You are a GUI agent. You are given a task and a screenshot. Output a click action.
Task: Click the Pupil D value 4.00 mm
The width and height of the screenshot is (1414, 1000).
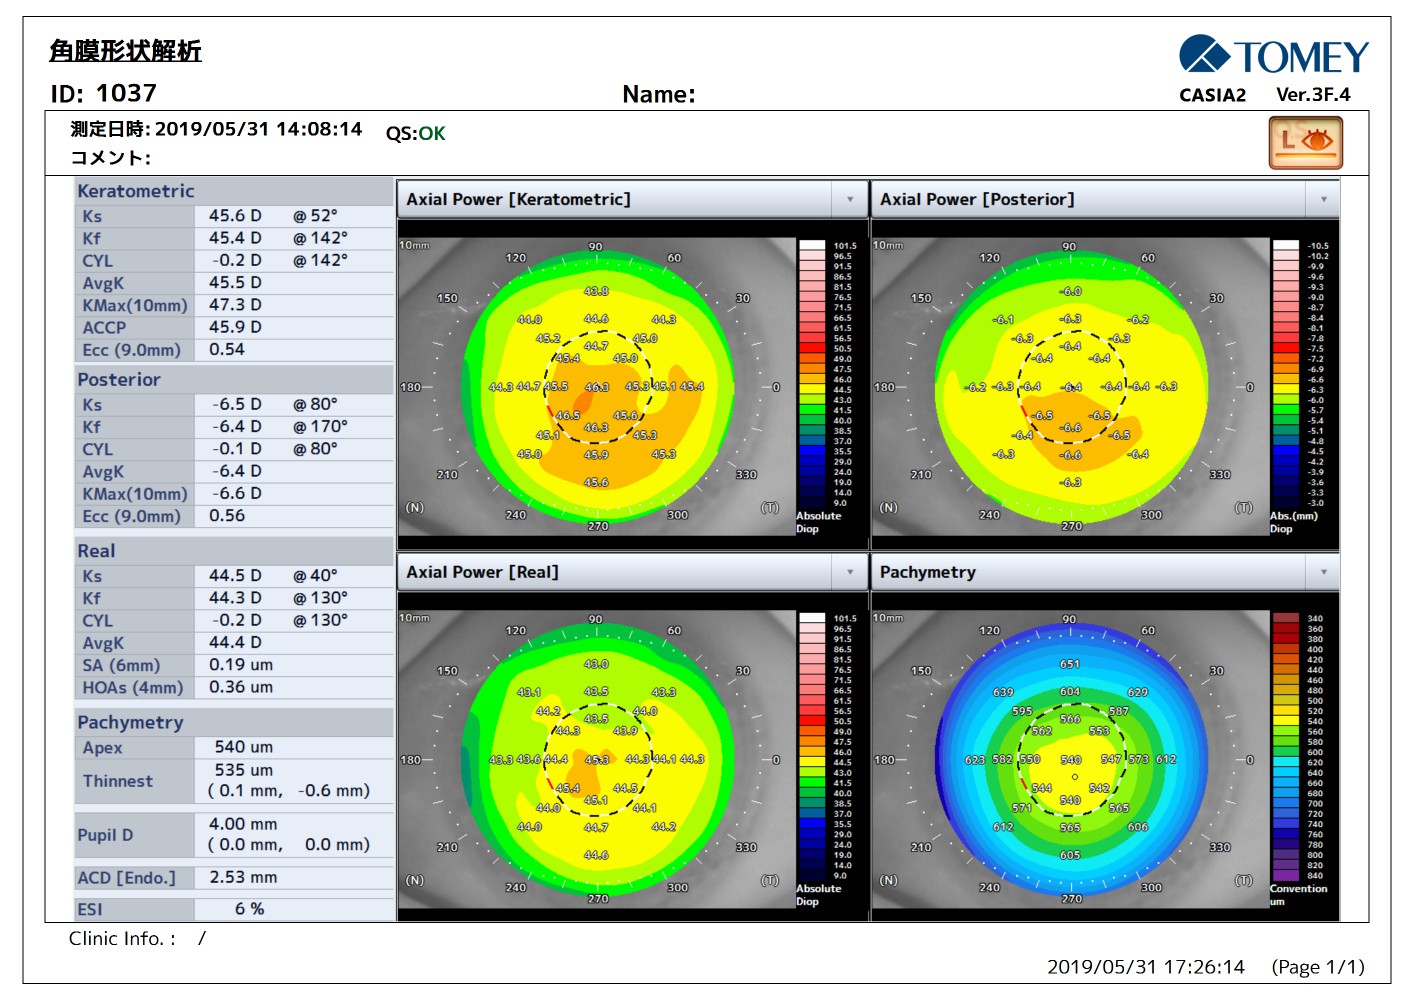click(x=243, y=824)
